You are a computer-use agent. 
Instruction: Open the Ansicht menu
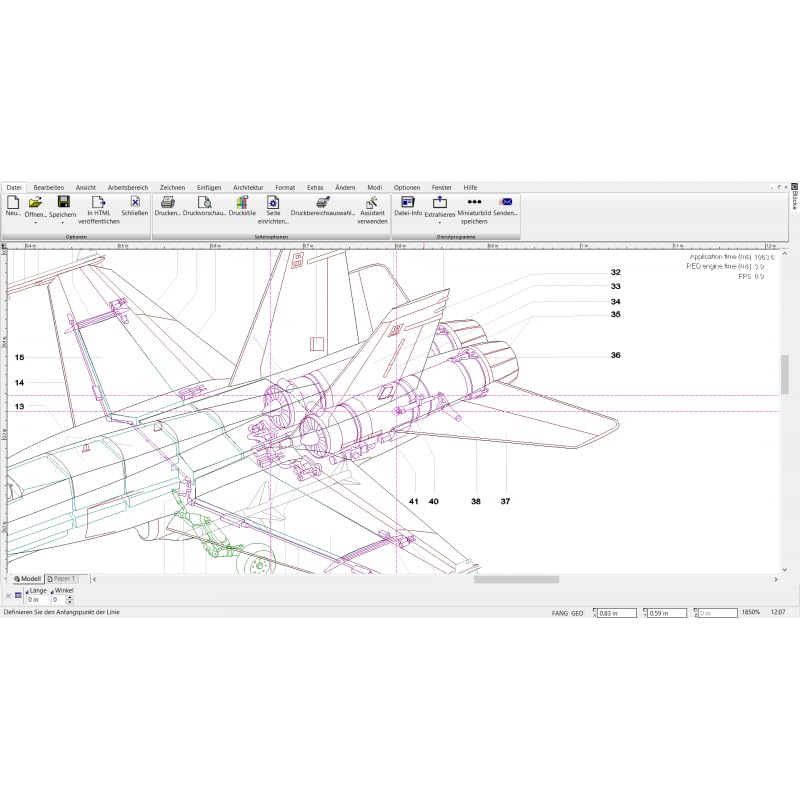86,187
